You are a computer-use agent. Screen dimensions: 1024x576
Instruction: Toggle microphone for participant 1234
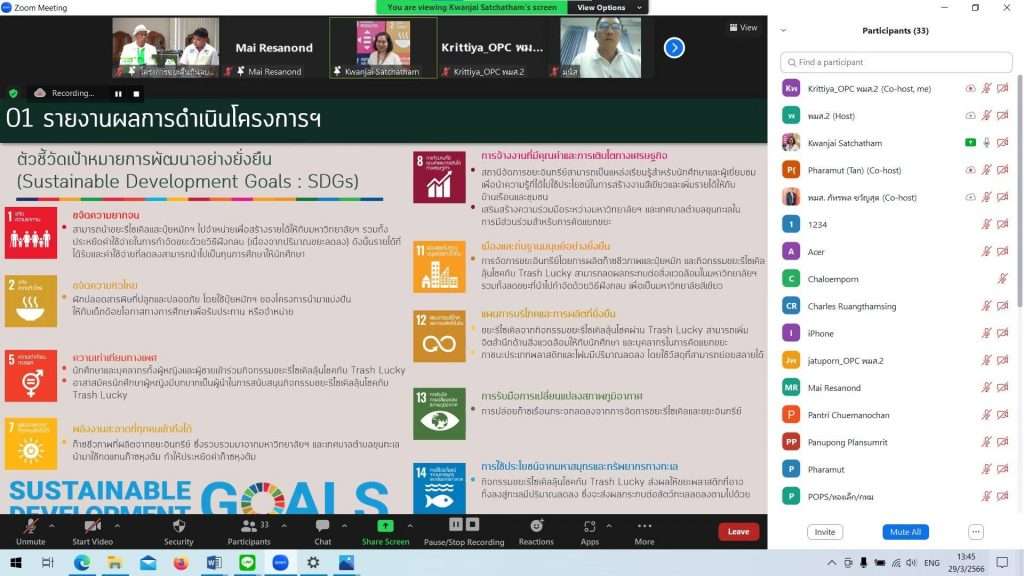pos(986,225)
